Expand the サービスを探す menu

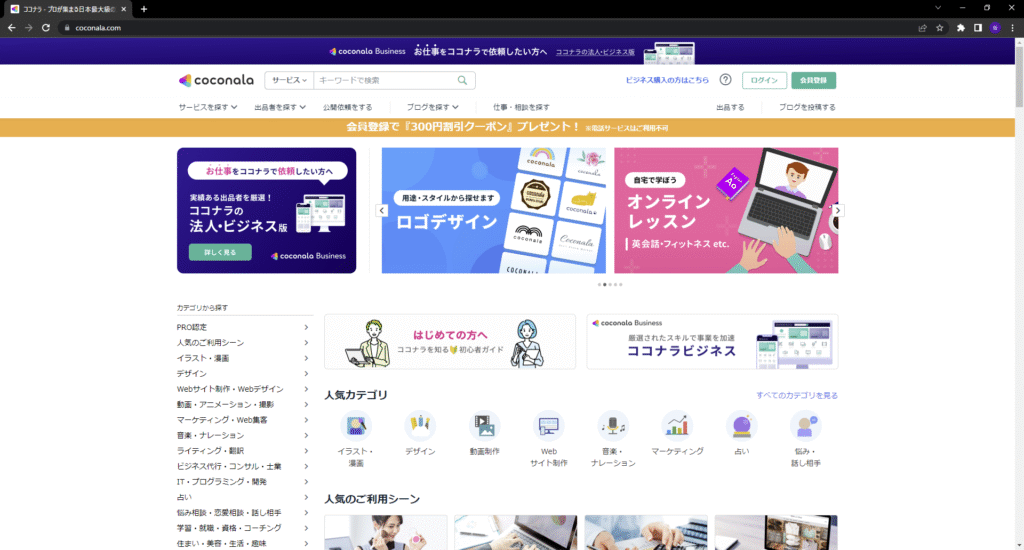208,107
